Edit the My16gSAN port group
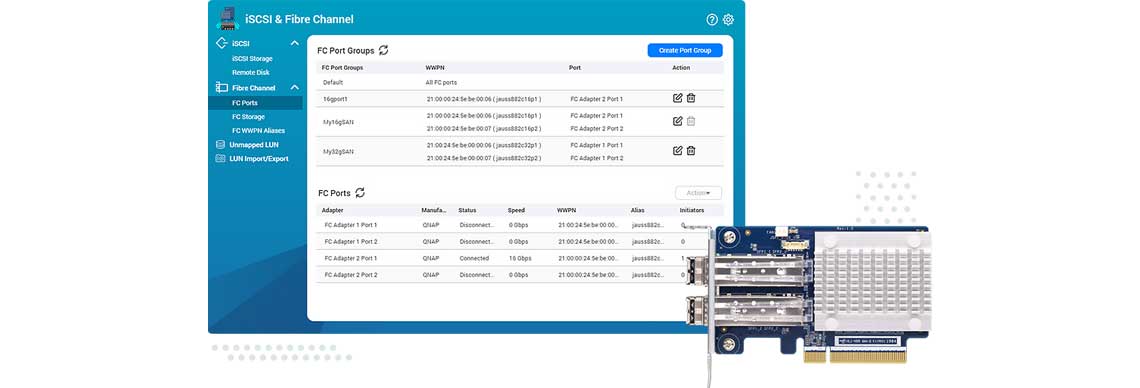Screen dimensions: 1140x388 (x=678, y=121)
